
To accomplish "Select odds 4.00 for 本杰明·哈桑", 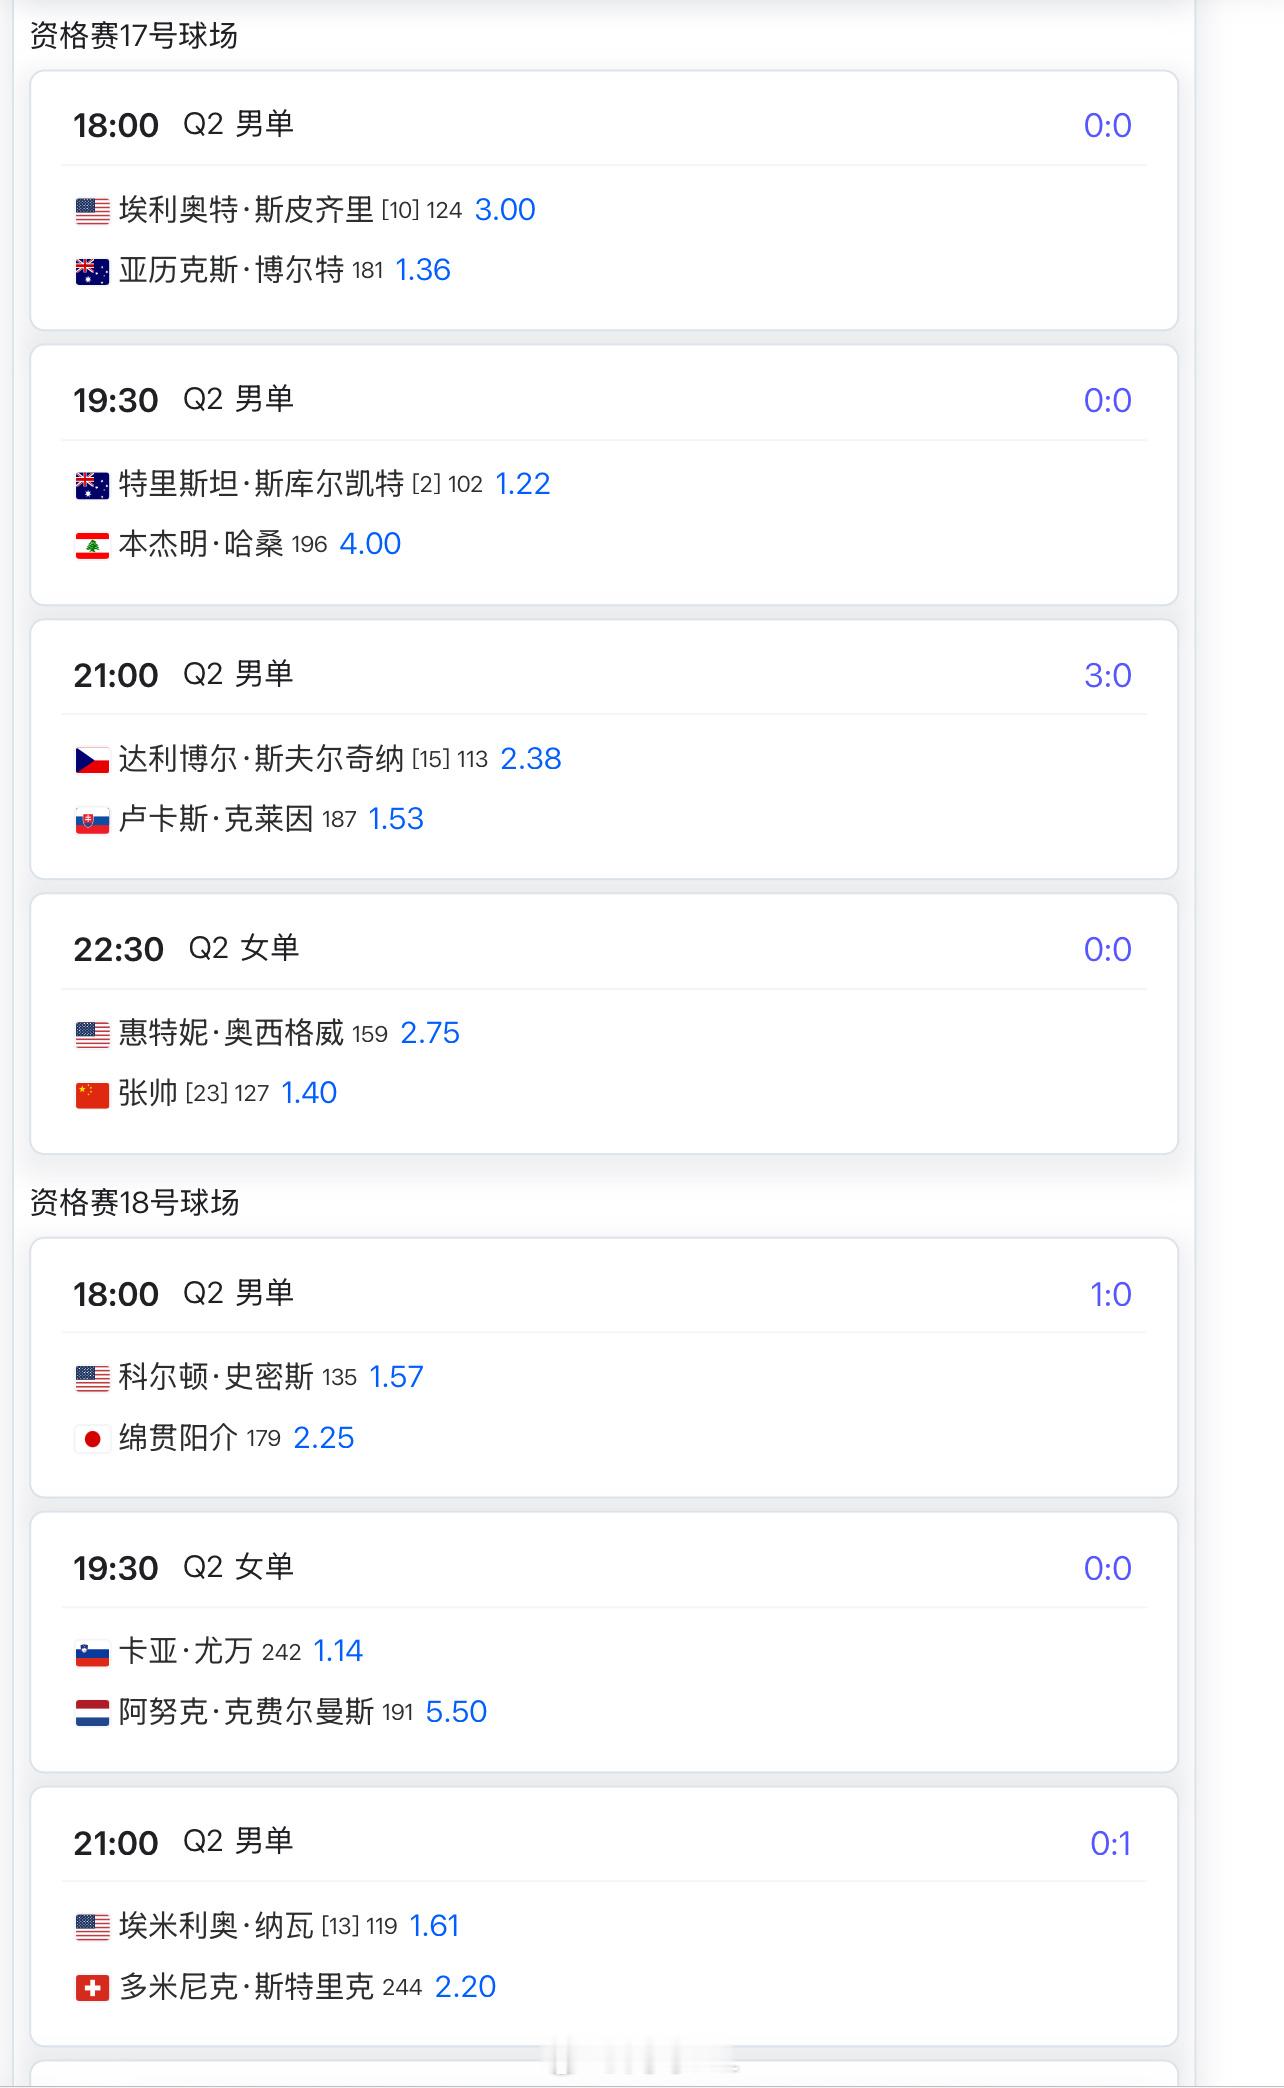I will [370, 544].
